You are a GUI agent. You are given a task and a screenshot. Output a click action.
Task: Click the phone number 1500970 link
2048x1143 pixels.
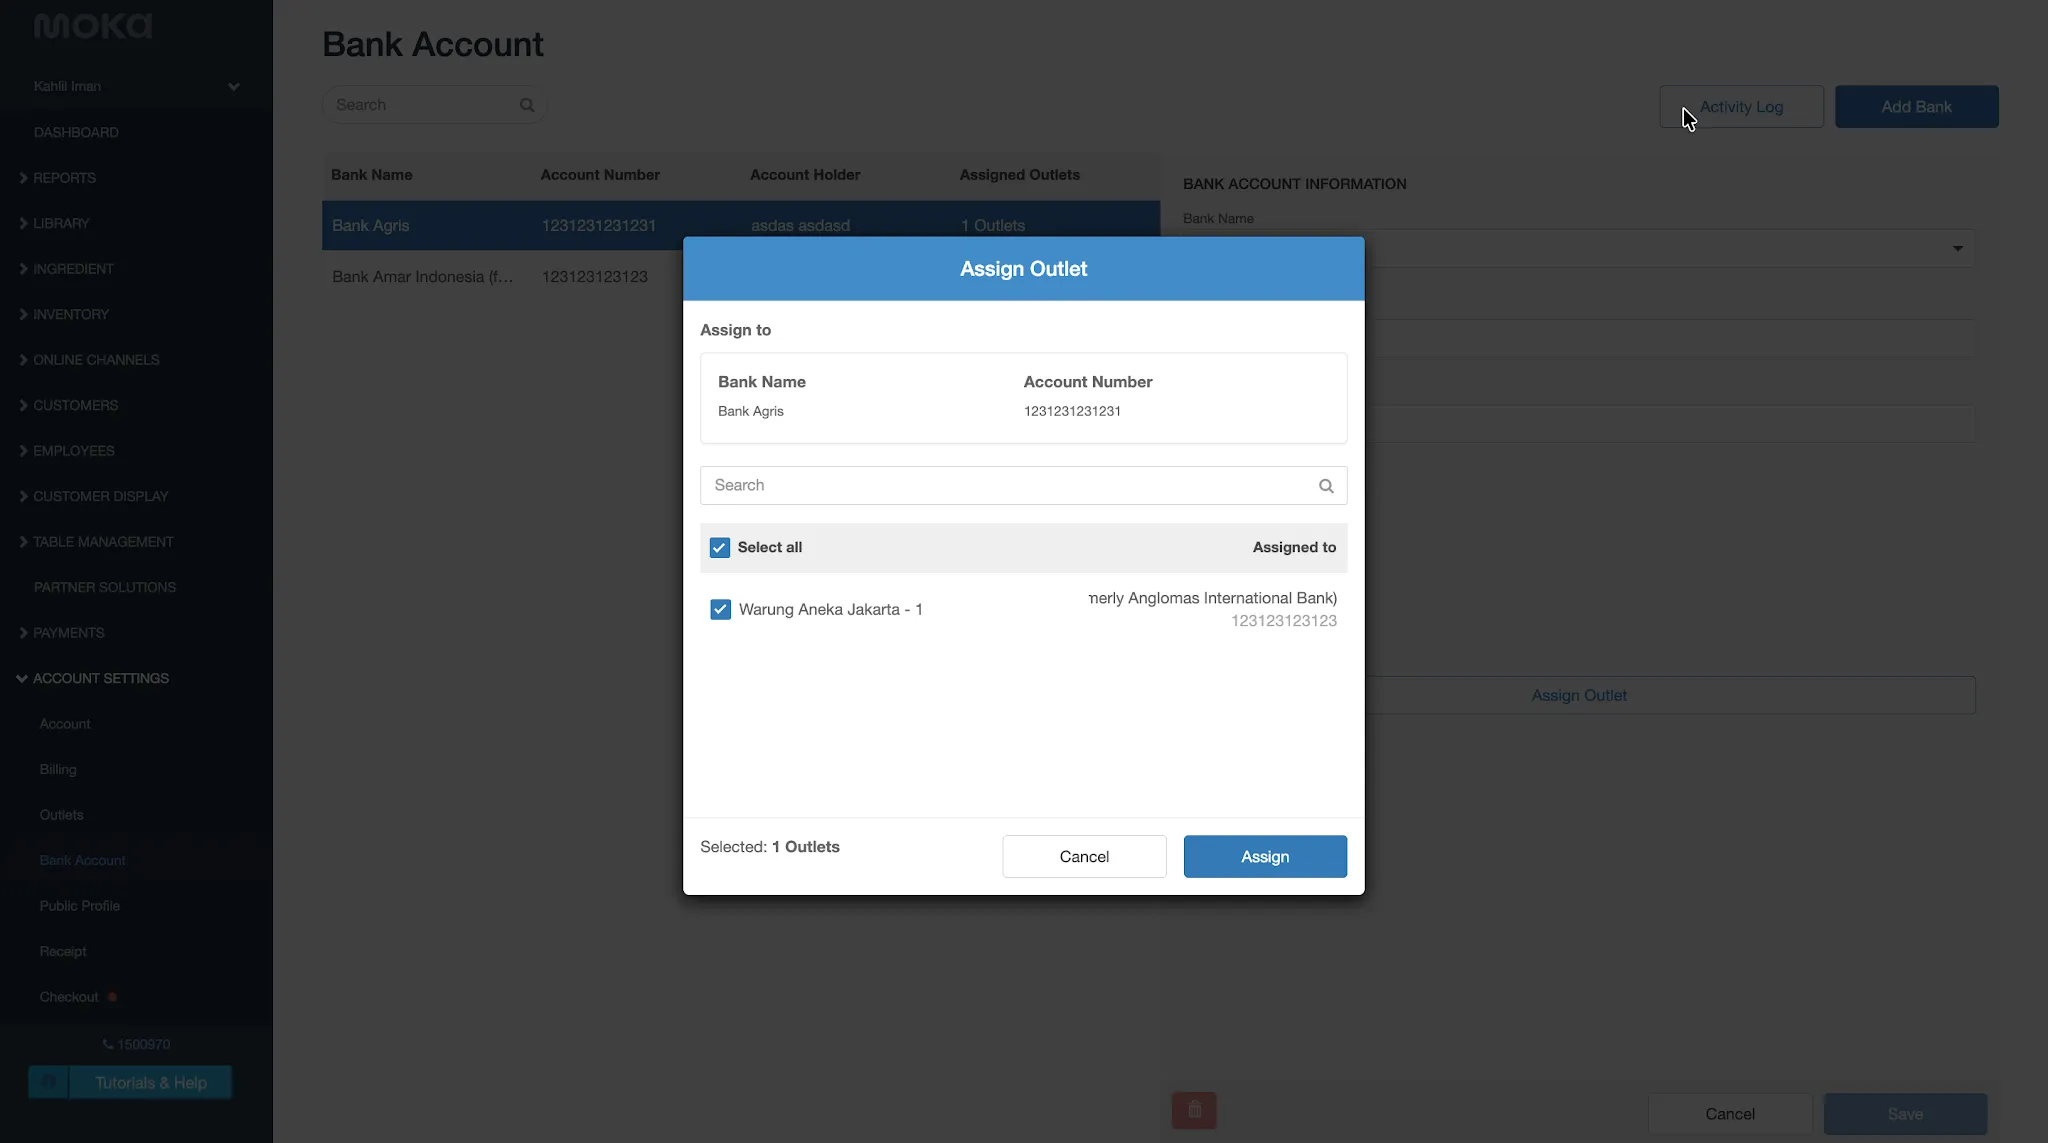[x=137, y=1044]
